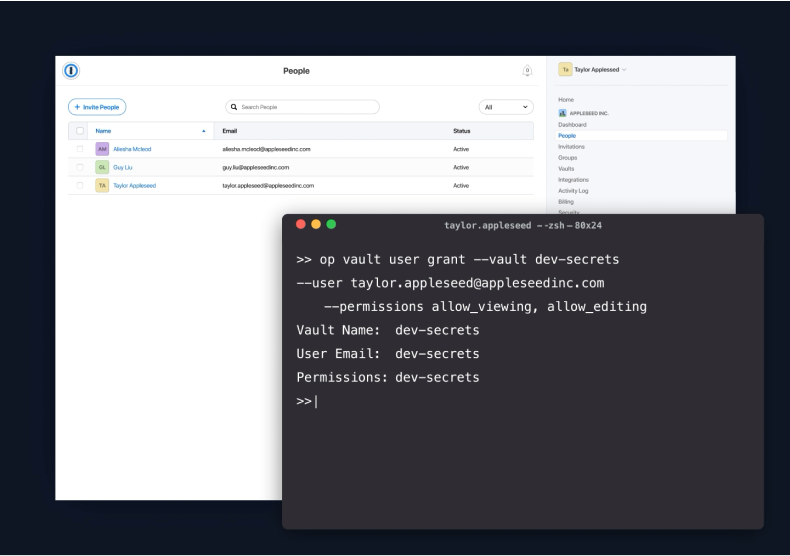The image size is (790, 556).
Task: Click Taylor Appleseed's TA avatar in table
Action: (x=102, y=185)
